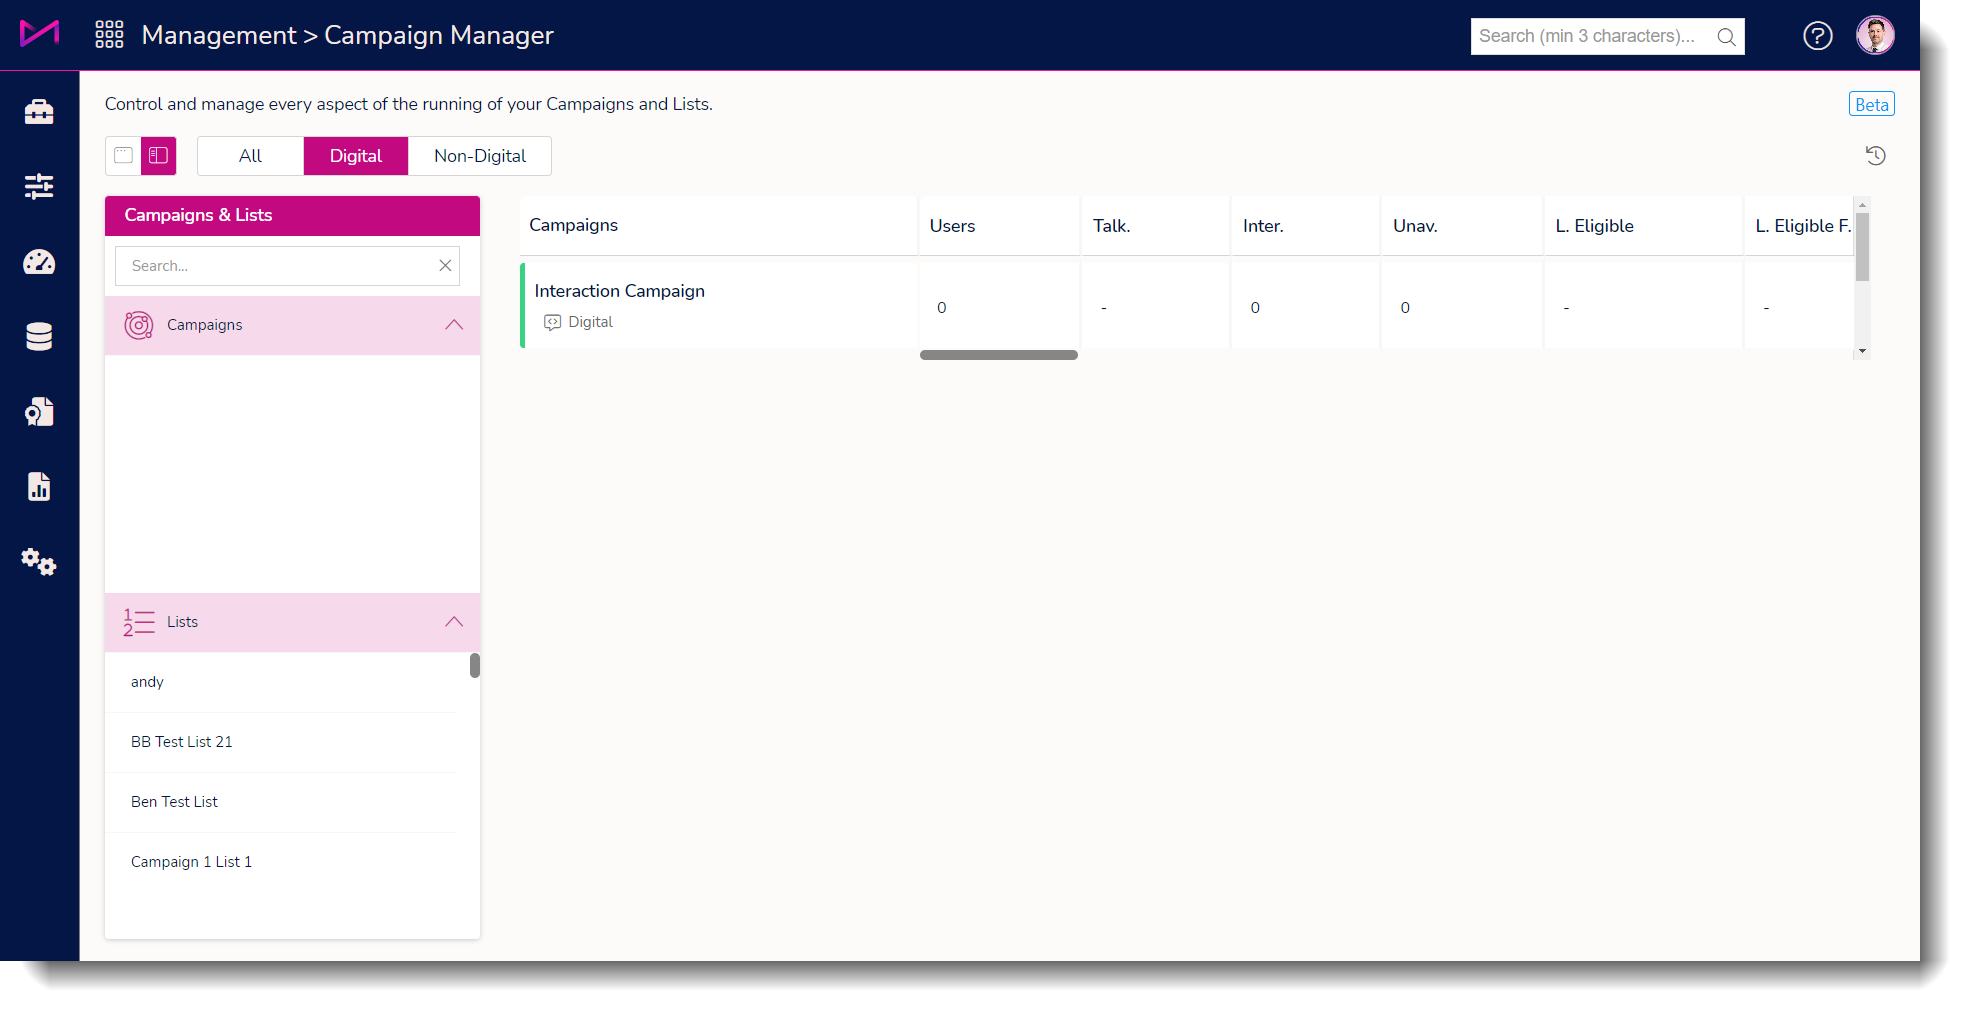Collapse the Campaigns section chevron
The image size is (1970, 1011).
(454, 324)
